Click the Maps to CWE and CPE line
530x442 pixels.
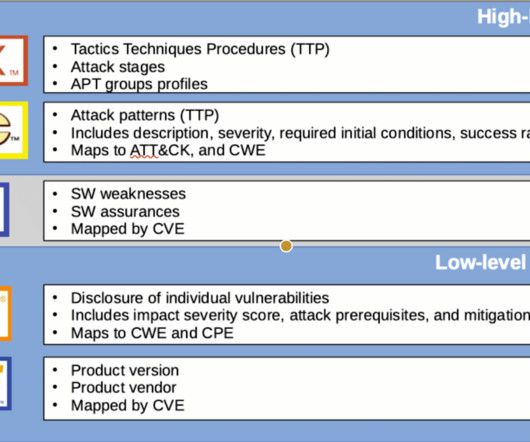152,333
